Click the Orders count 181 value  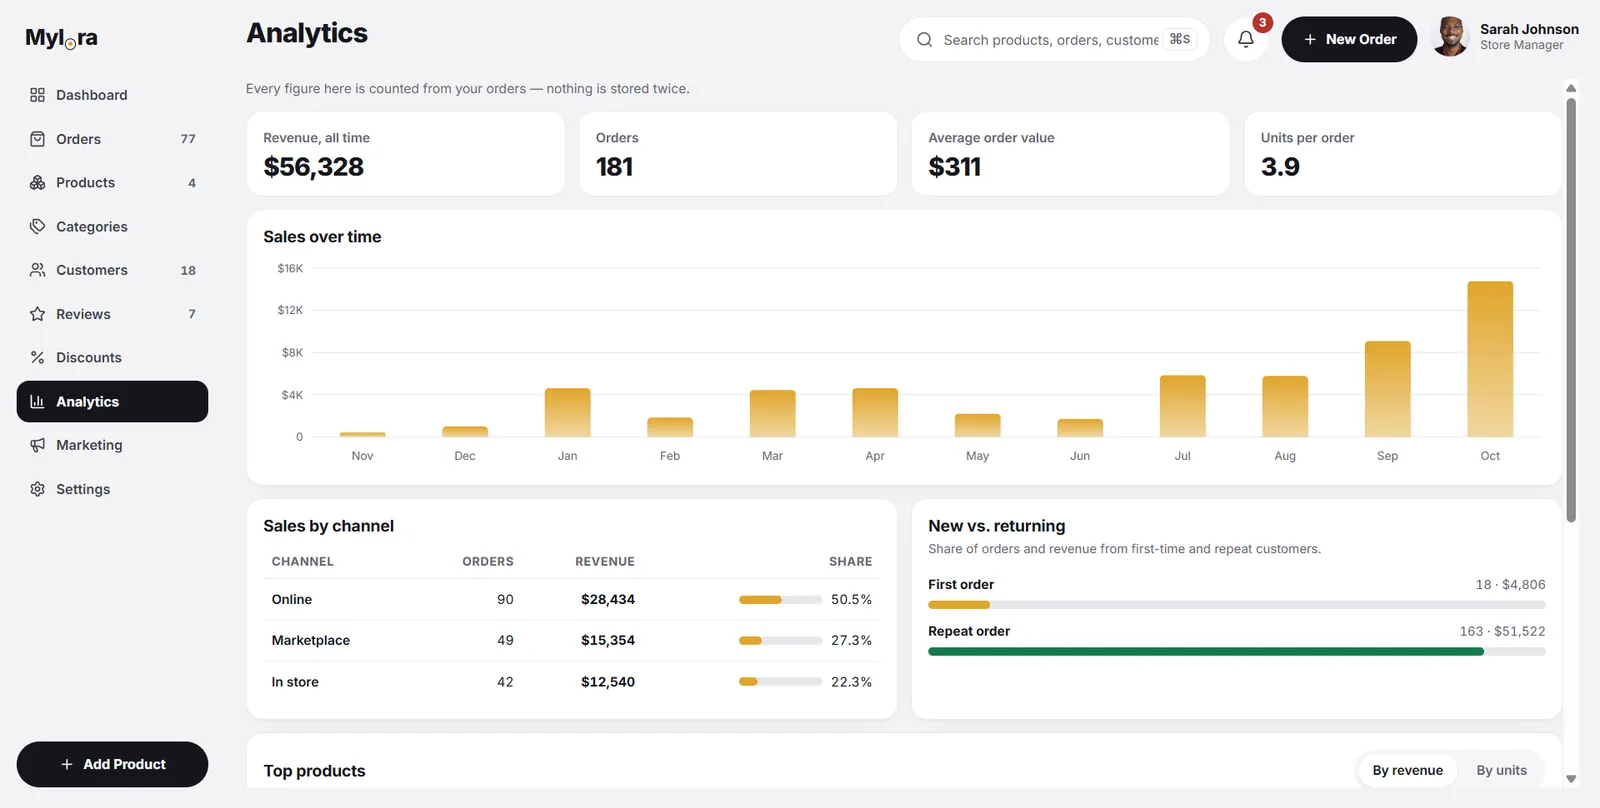pos(614,167)
